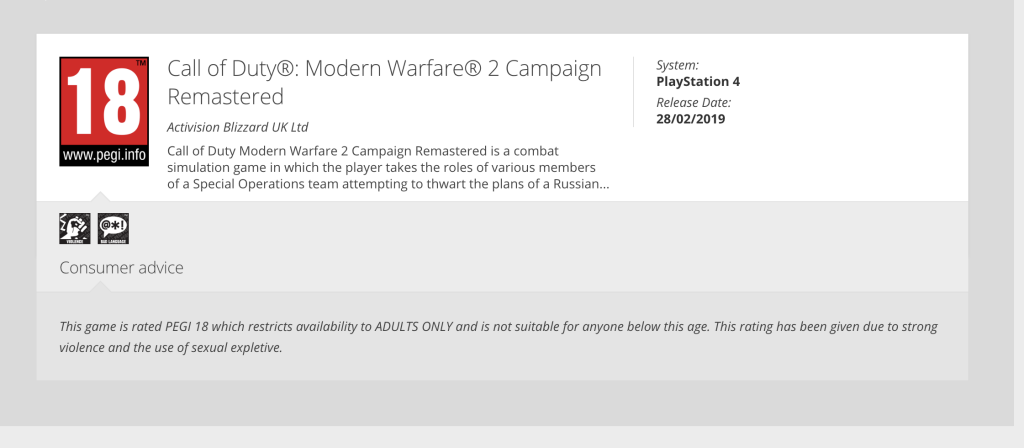The height and width of the screenshot is (448, 1024).
Task: Click the Violence content descriptor icon
Action: [74, 229]
